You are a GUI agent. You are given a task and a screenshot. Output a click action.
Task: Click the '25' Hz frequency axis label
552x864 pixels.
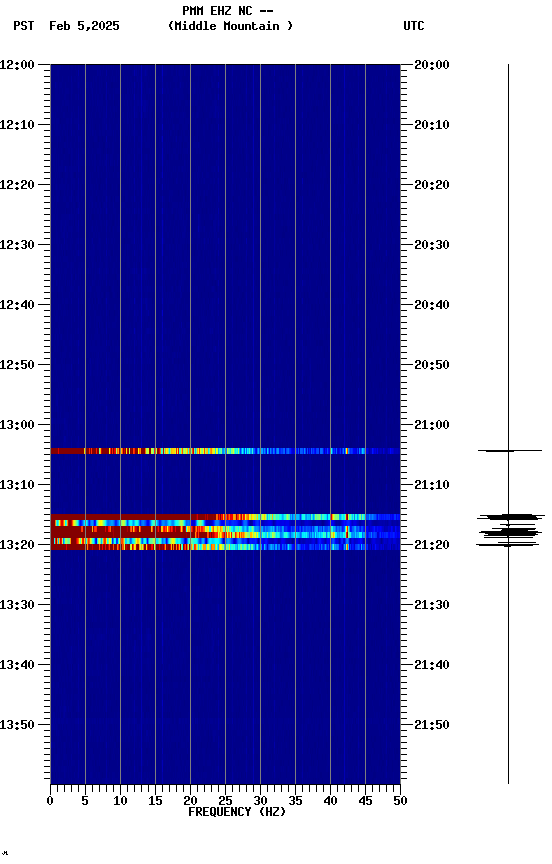(x=225, y=801)
